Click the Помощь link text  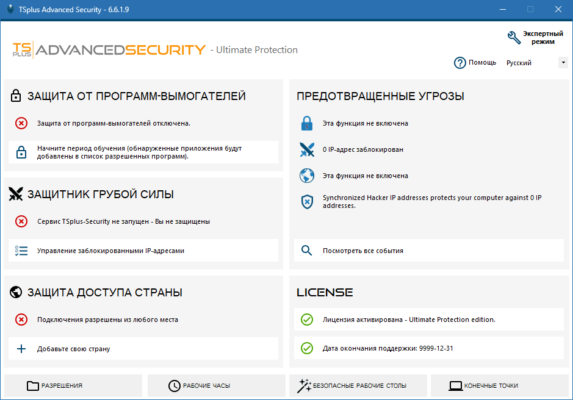482,63
